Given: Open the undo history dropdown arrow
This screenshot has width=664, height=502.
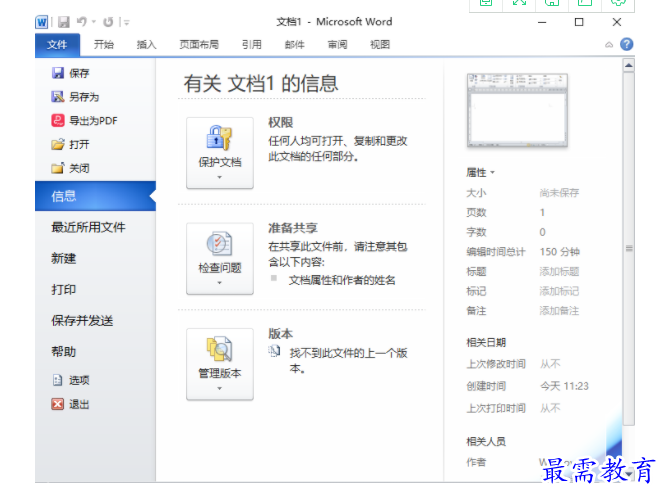Looking at the screenshot, I should (94, 22).
